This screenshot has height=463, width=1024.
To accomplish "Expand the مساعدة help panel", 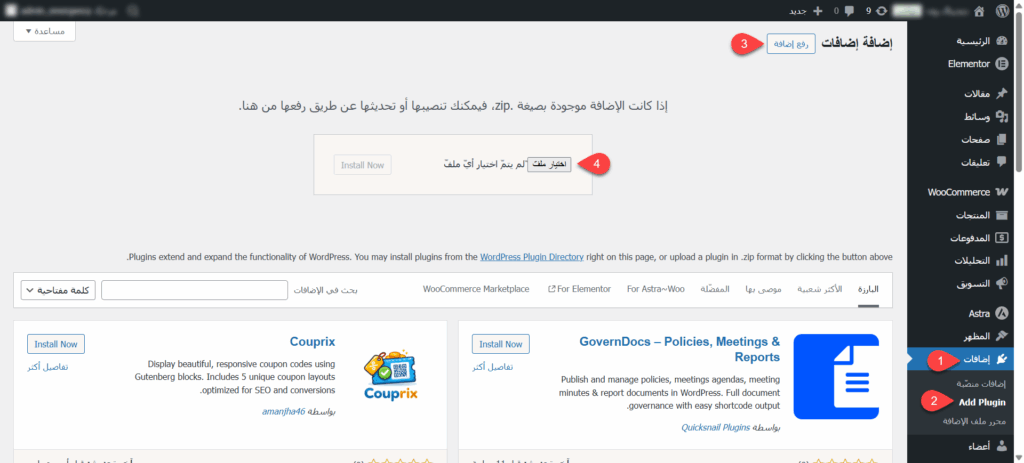I will (45, 32).
